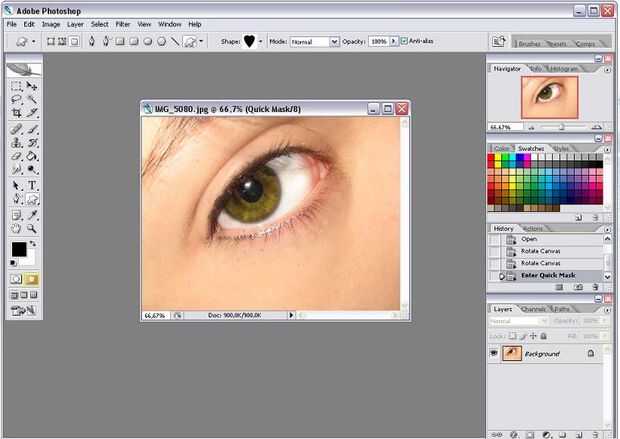Click the Background layer thumbnail
This screenshot has height=439, width=620.
(512, 353)
